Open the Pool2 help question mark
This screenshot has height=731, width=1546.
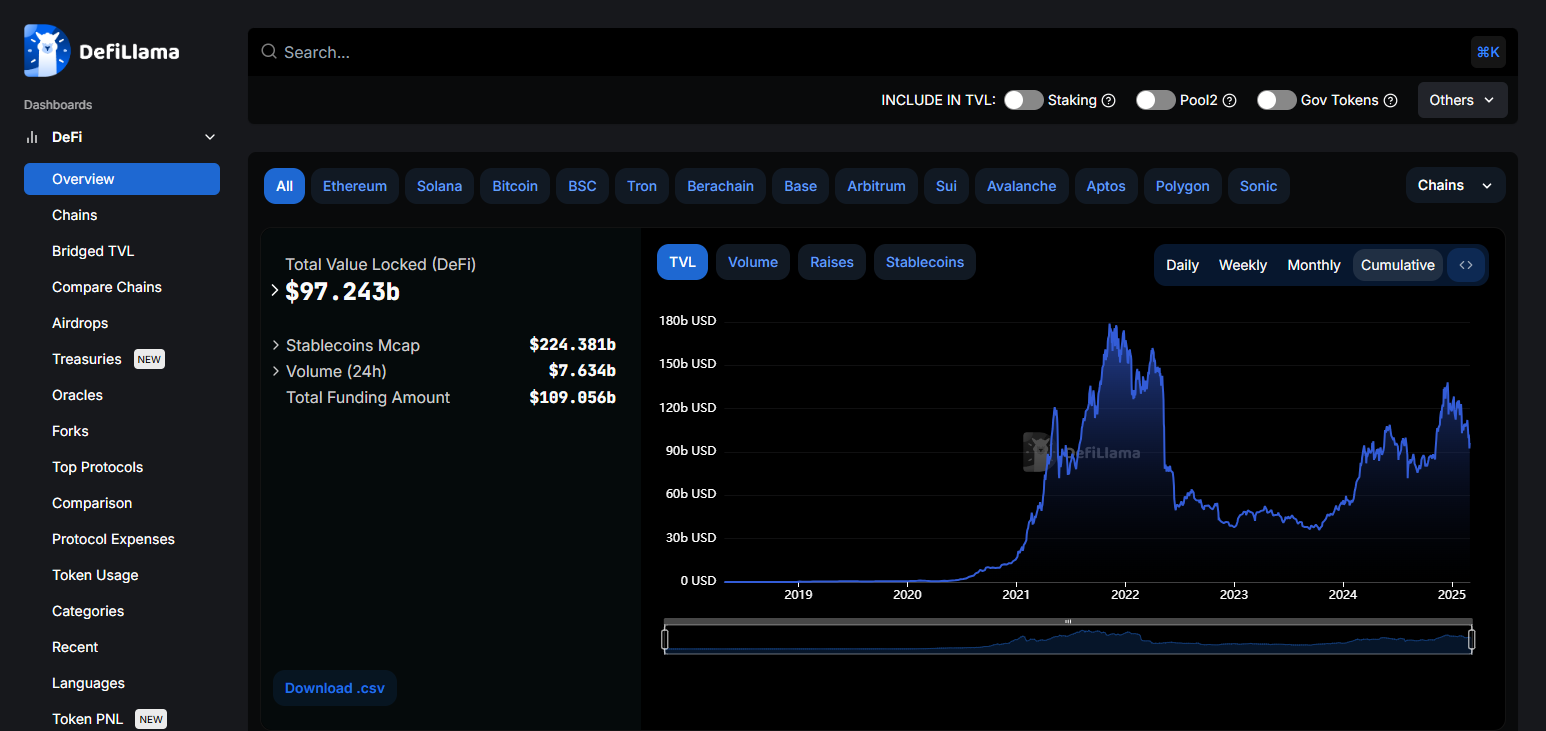click(1229, 100)
